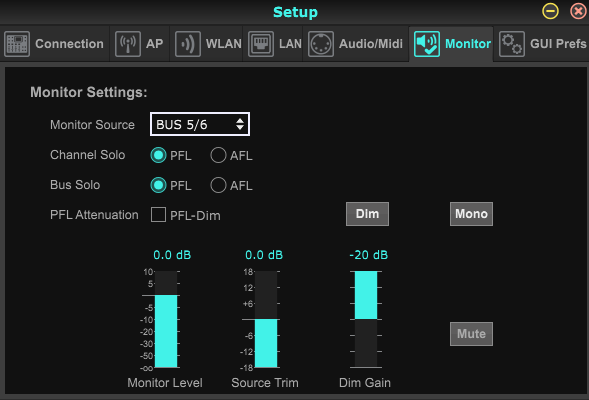Image resolution: width=589 pixels, height=400 pixels.
Task: Select AFL for Channel Solo
Action: [218, 155]
